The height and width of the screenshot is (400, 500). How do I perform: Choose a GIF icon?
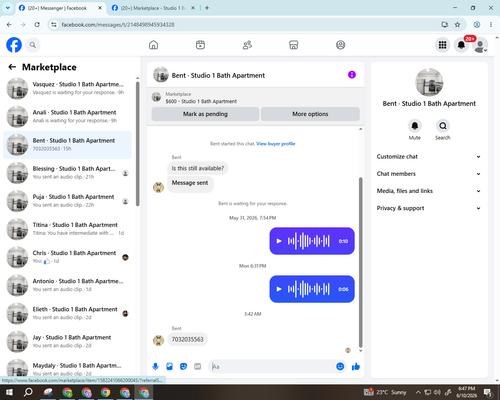click(198, 366)
